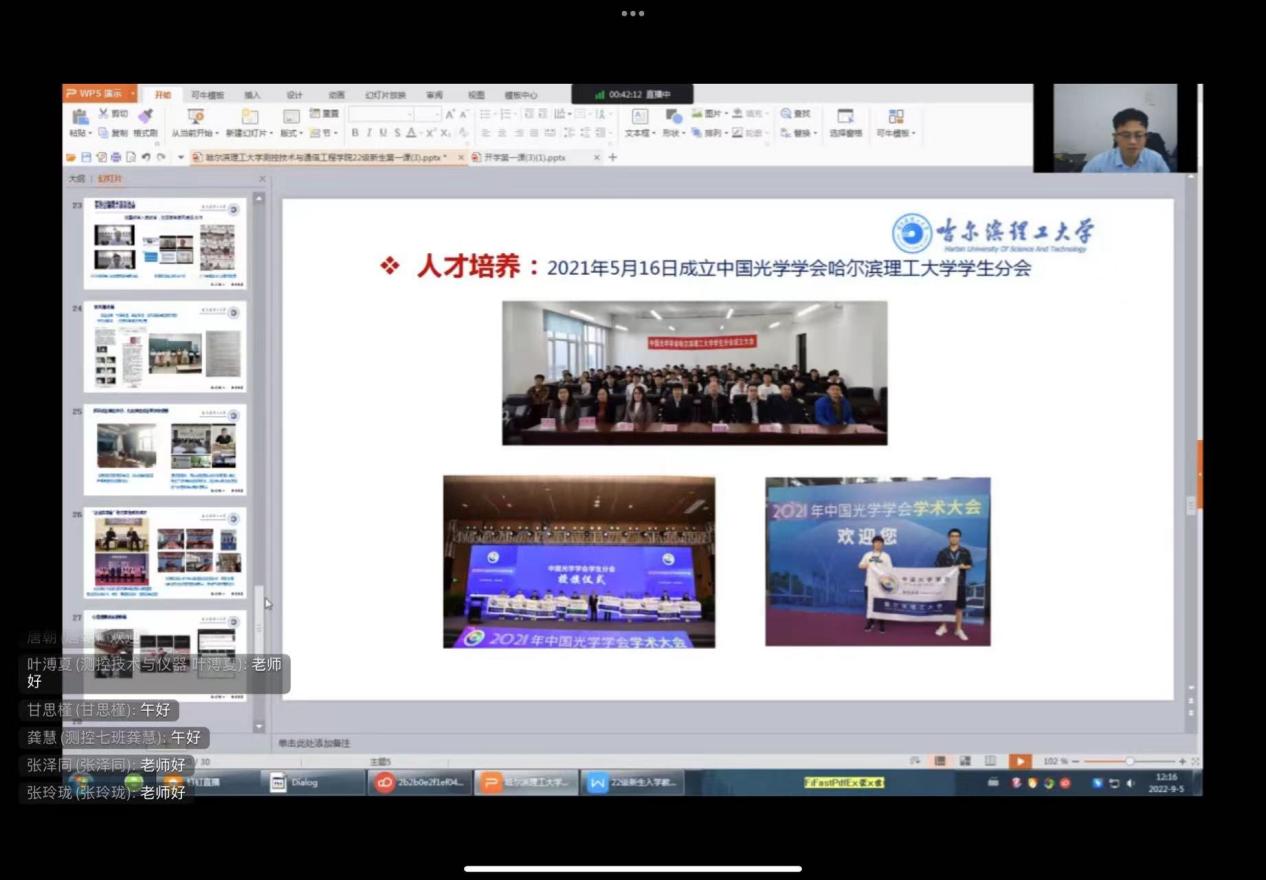This screenshot has height=880, width=1266.
Task: Click the orange slideshow play button in status bar
Action: [1019, 761]
